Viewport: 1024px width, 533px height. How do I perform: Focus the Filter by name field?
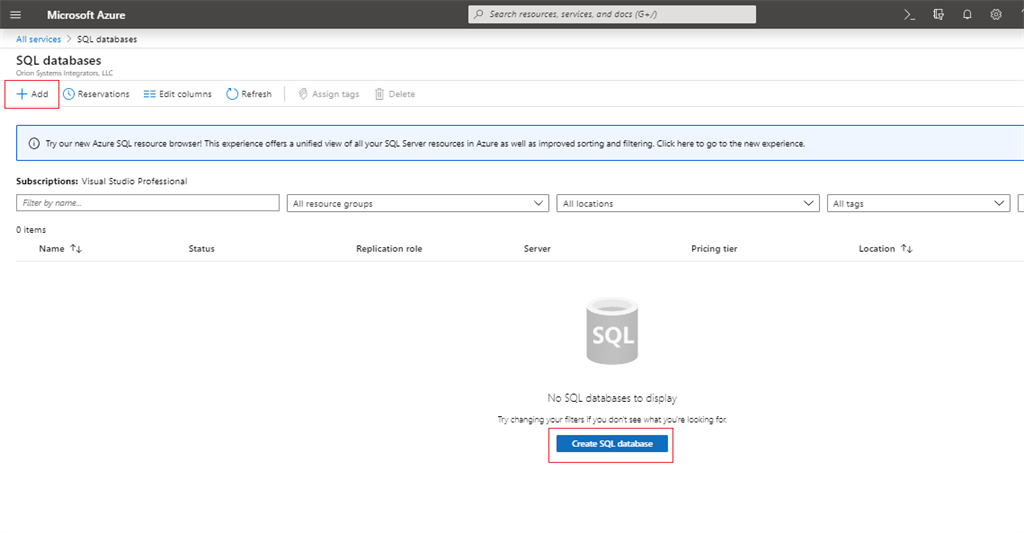pos(147,203)
